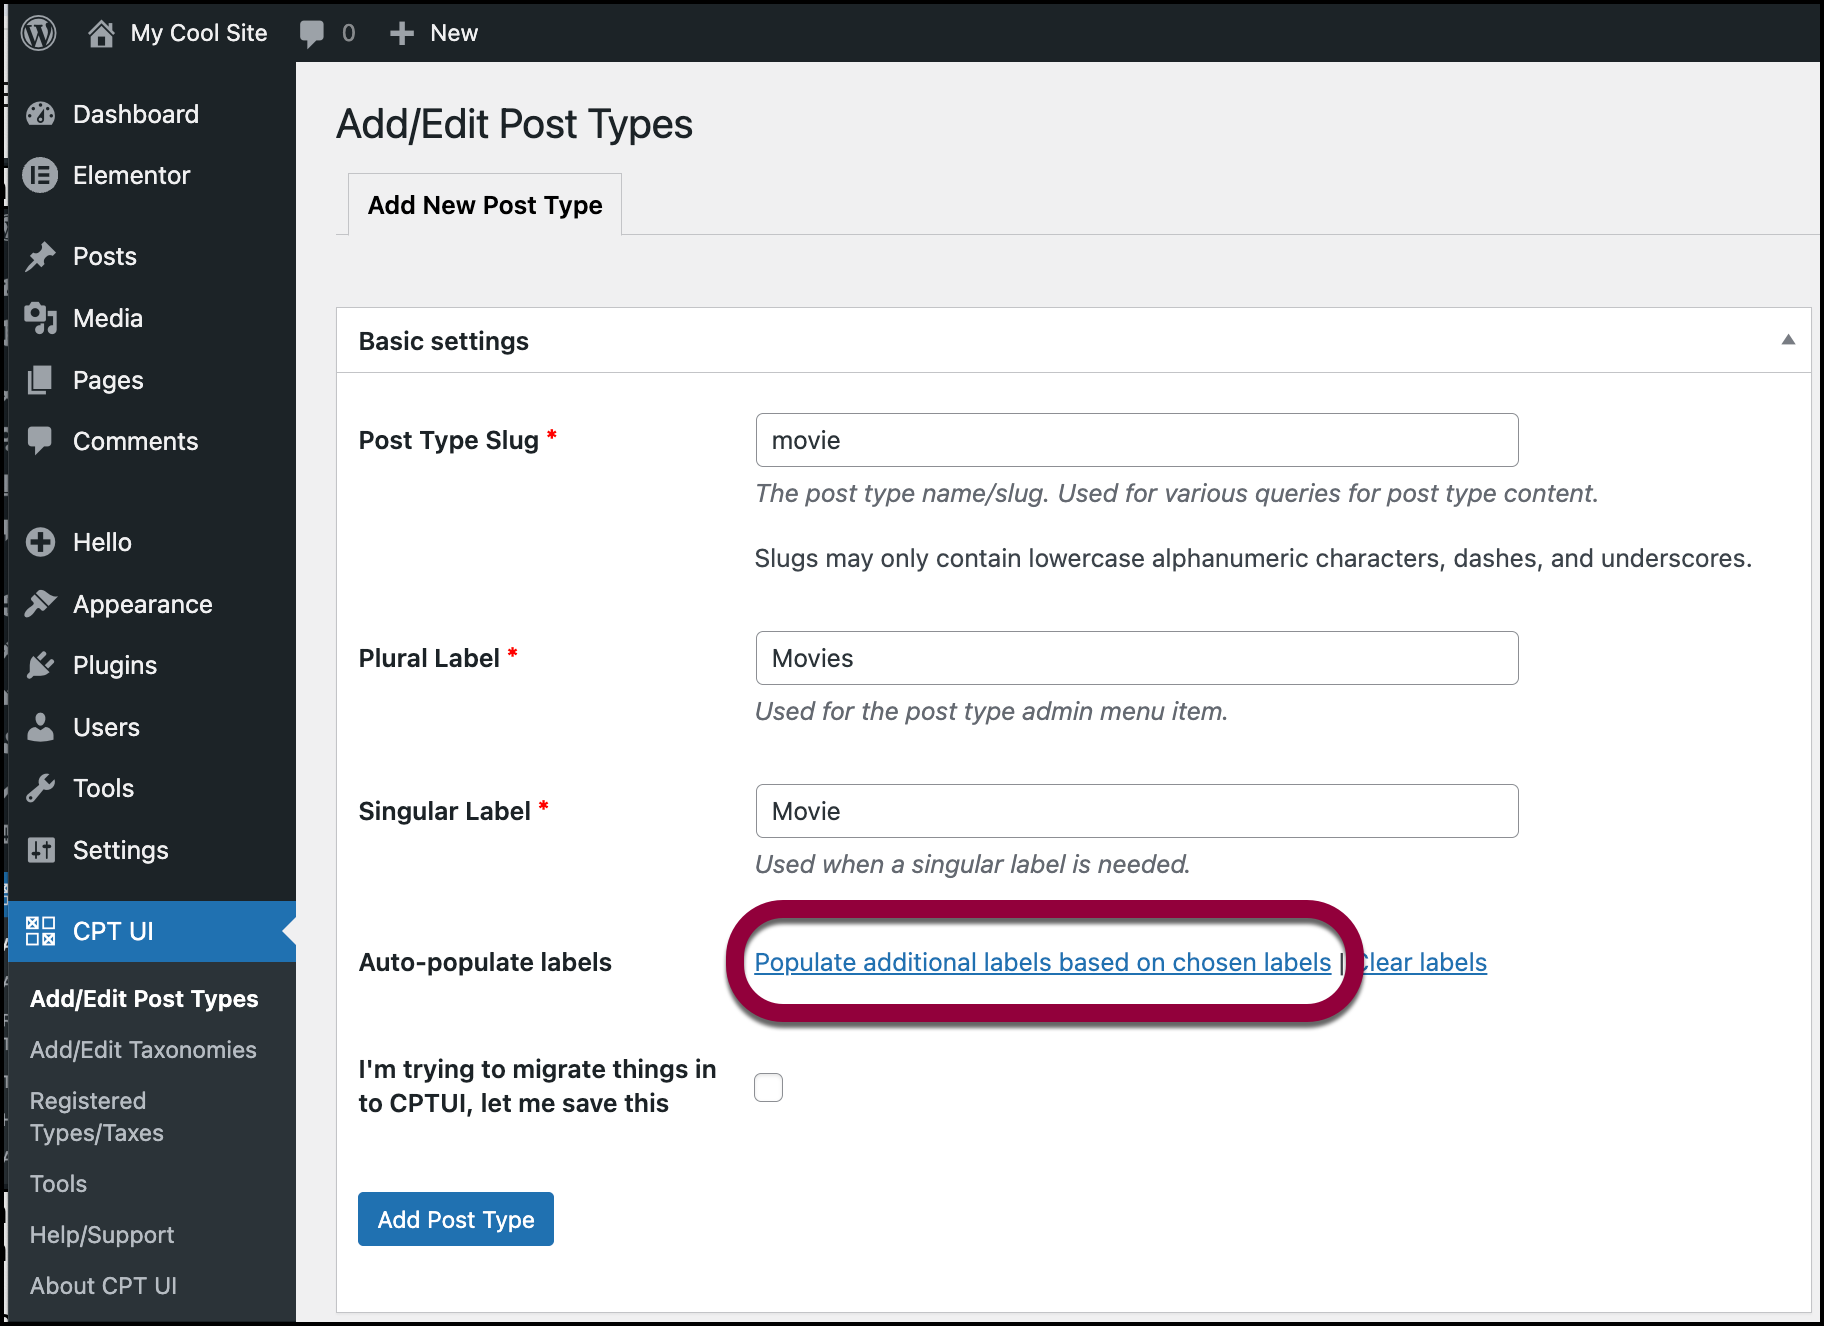Screen dimensions: 1824x1326
Task: Click the Plugins plug icon
Action: pos(41,666)
